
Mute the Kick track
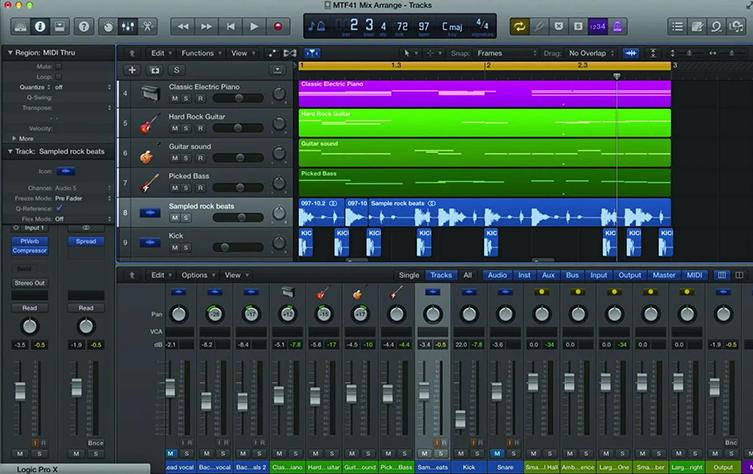tap(175, 247)
